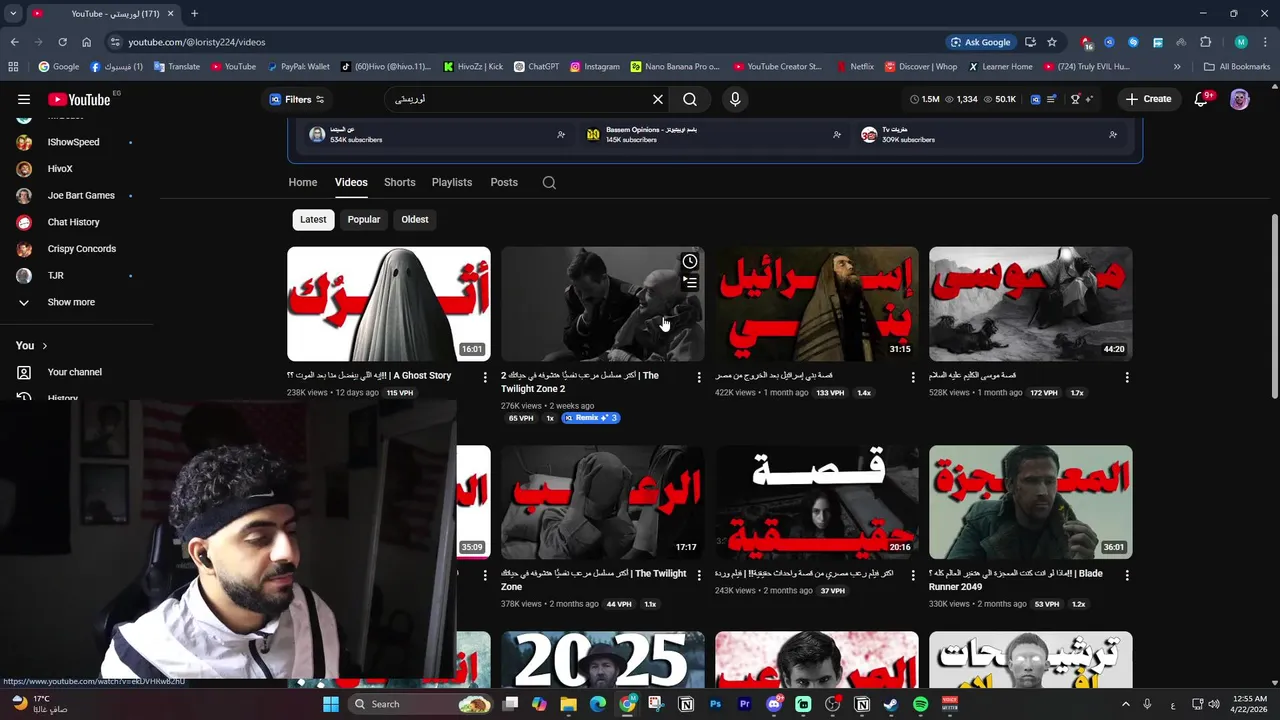The height and width of the screenshot is (720, 1280).
Task: Bookmark this page with the star icon
Action: pos(1052,42)
